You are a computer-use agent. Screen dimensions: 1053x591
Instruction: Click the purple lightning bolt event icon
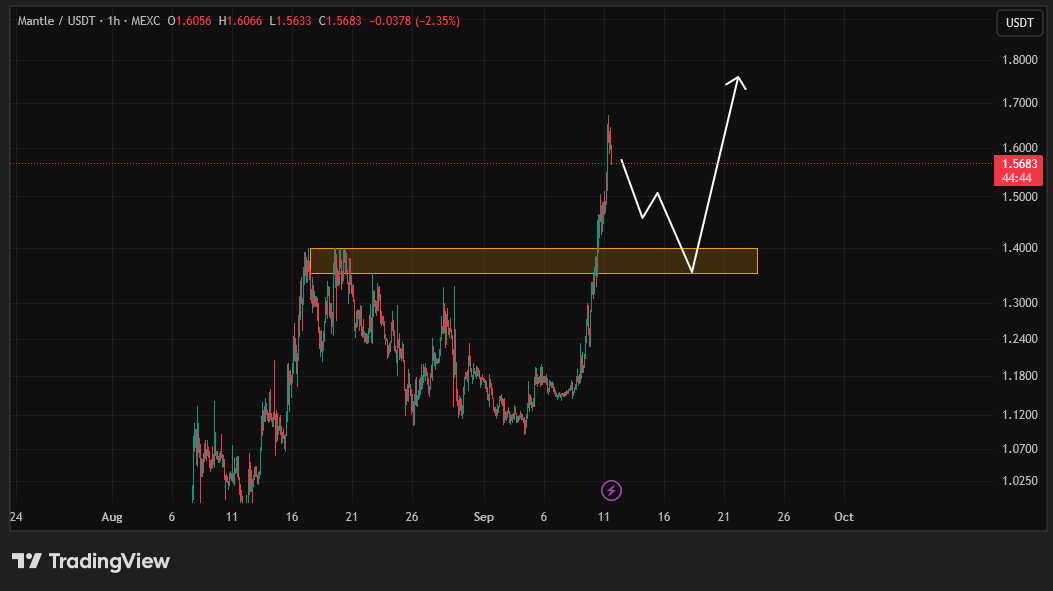pos(612,490)
